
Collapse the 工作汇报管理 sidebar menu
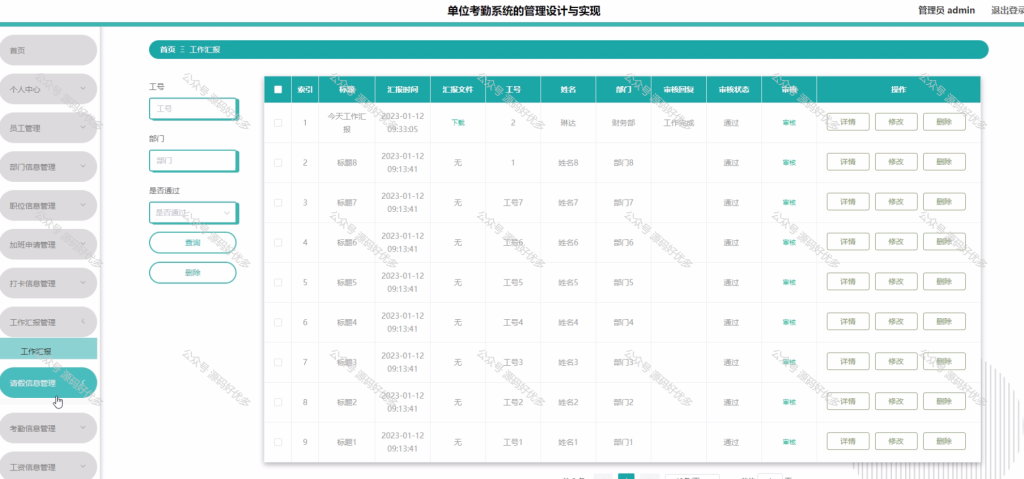48,322
